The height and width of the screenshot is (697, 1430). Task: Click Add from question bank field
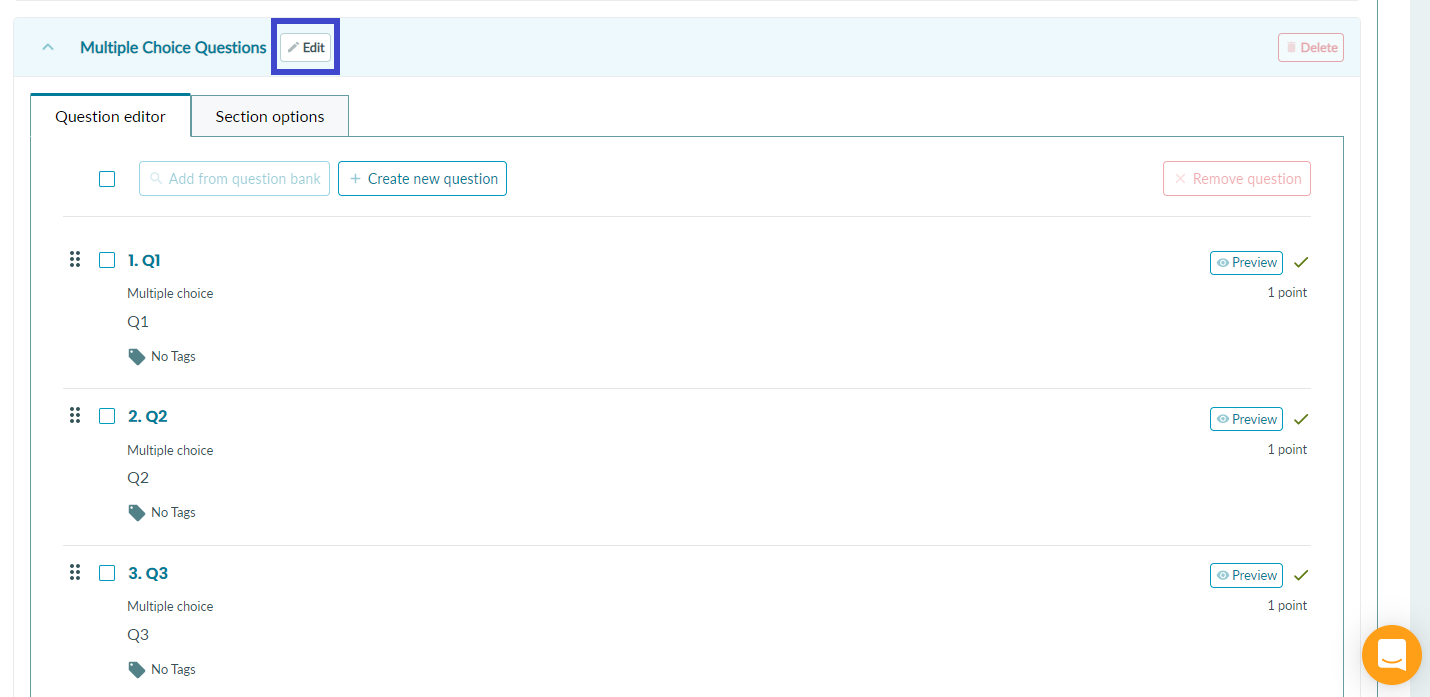coord(234,179)
